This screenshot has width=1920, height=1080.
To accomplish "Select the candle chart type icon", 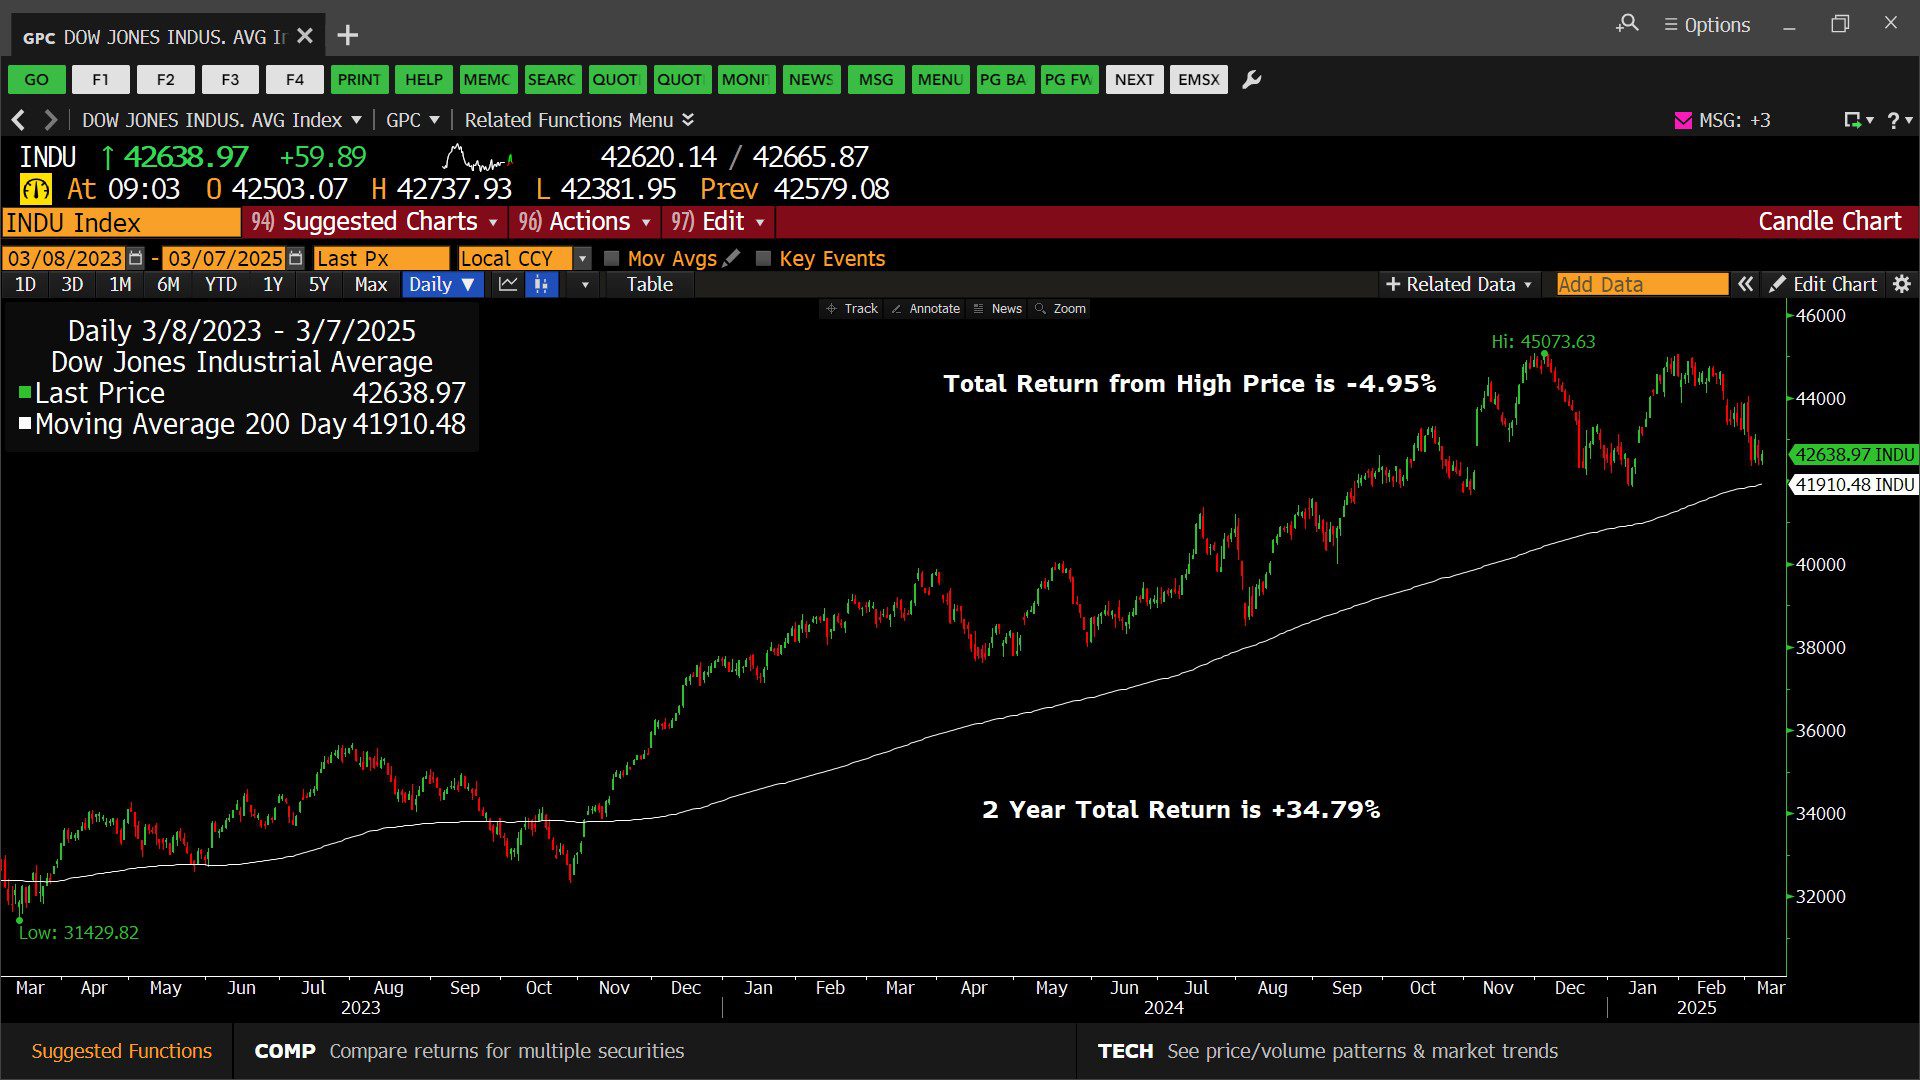I will (x=541, y=284).
